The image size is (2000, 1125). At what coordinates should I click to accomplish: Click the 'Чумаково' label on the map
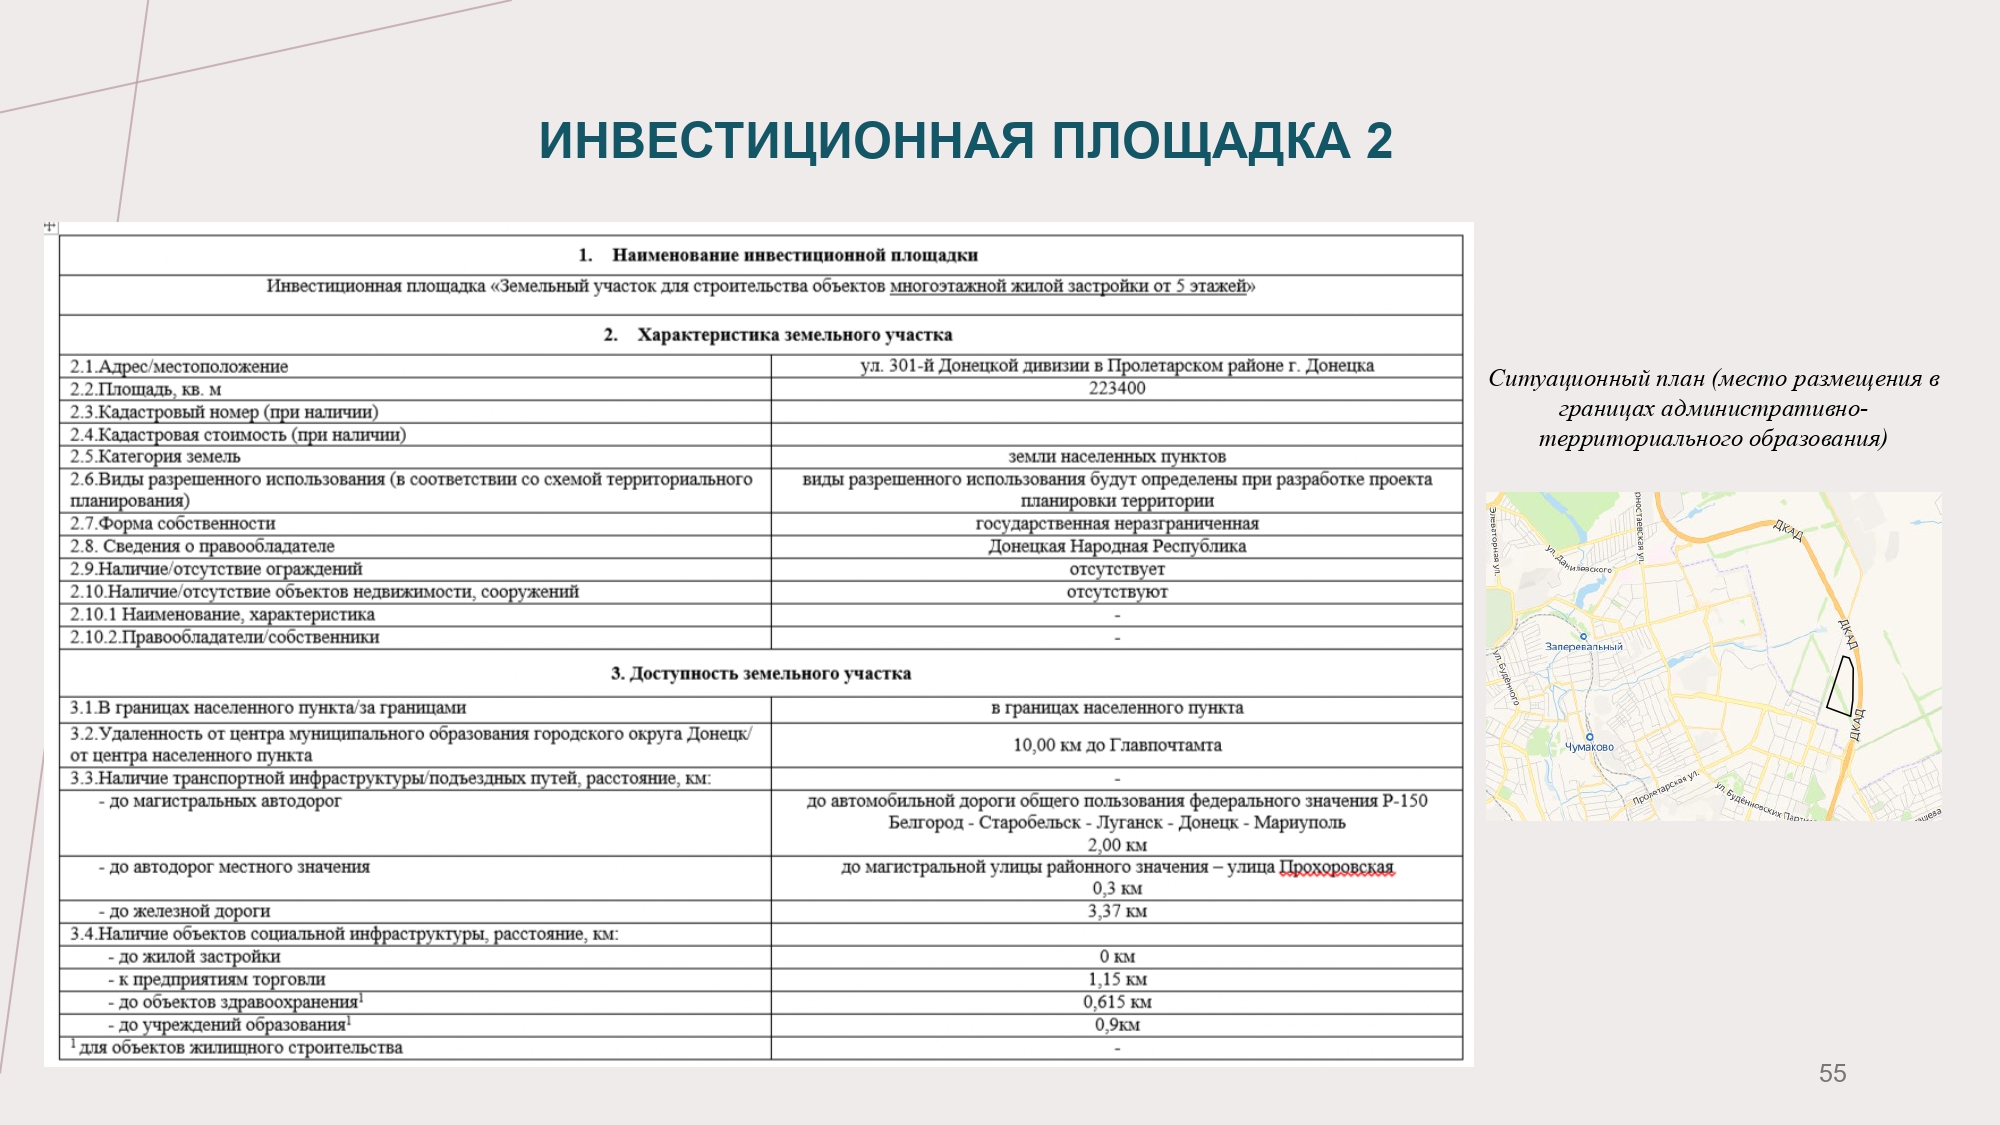1589,747
